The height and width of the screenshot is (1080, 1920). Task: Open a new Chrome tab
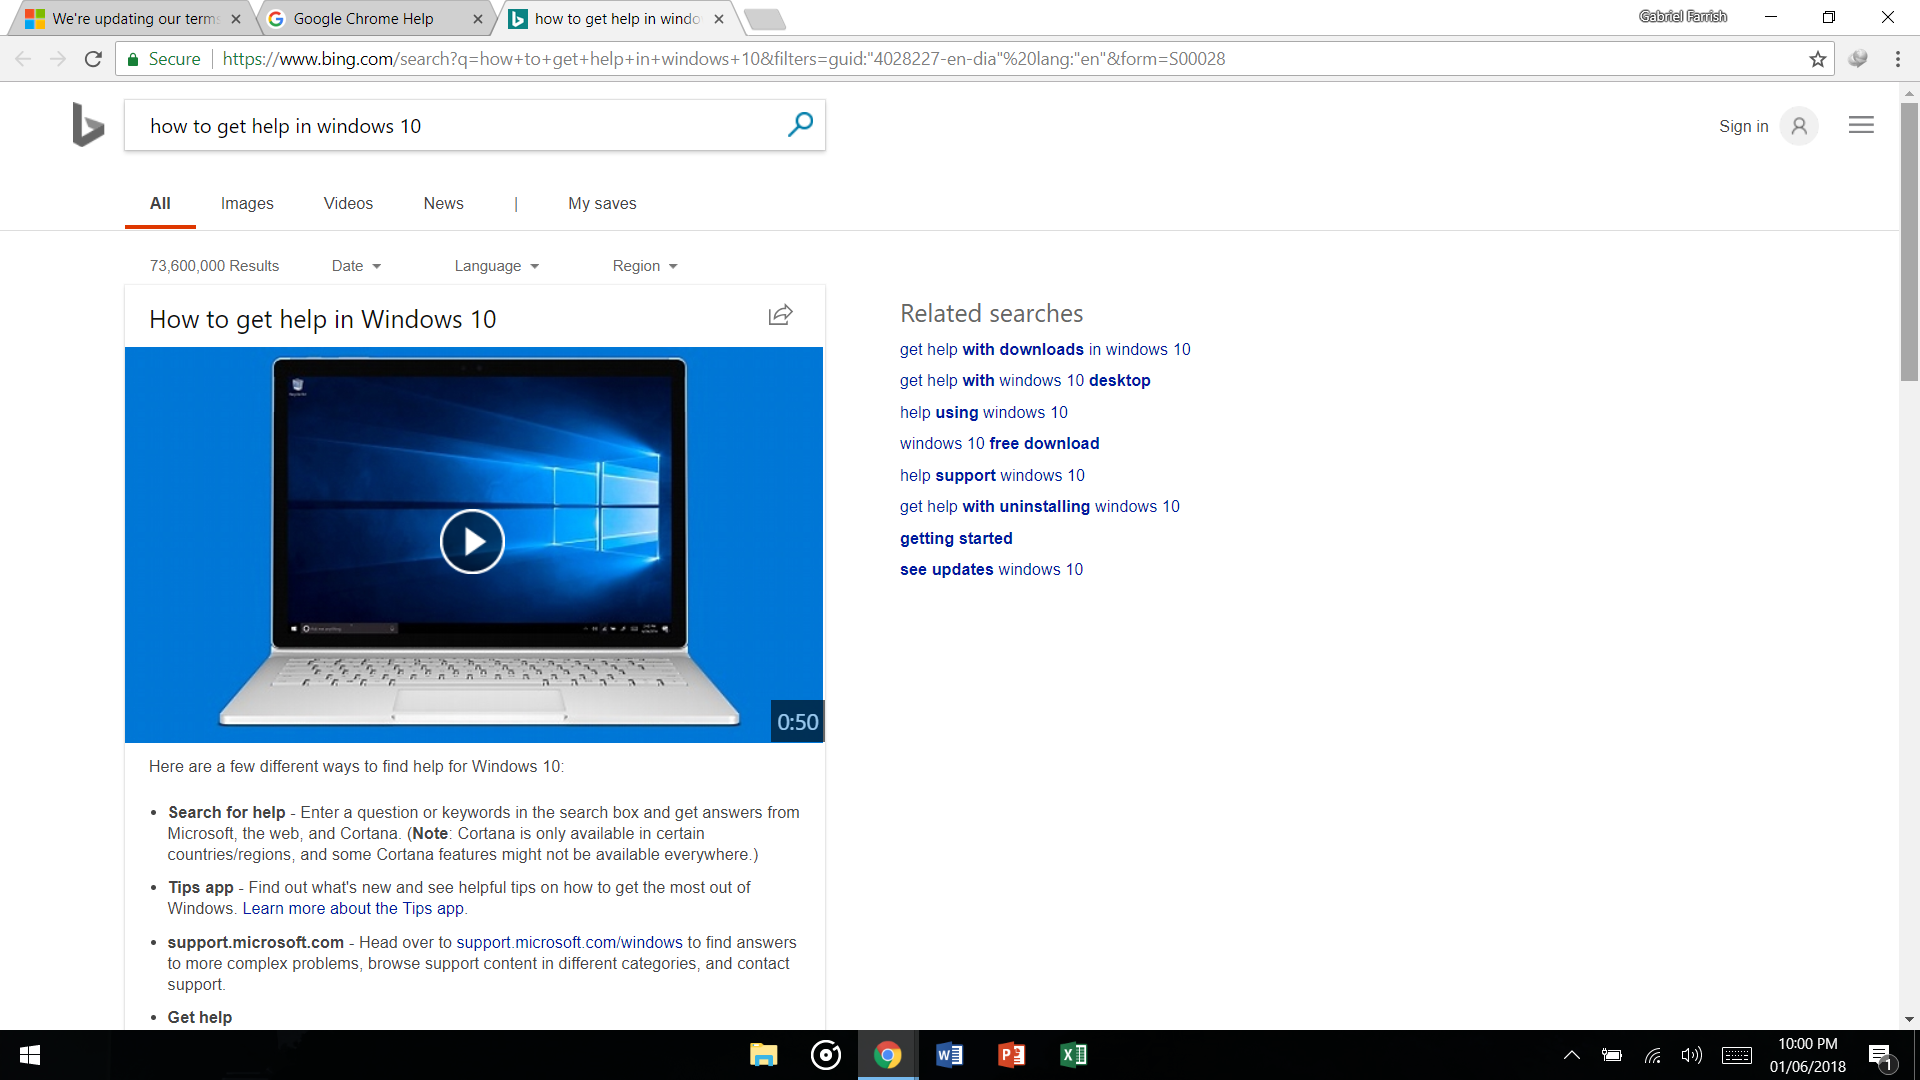[x=765, y=19]
